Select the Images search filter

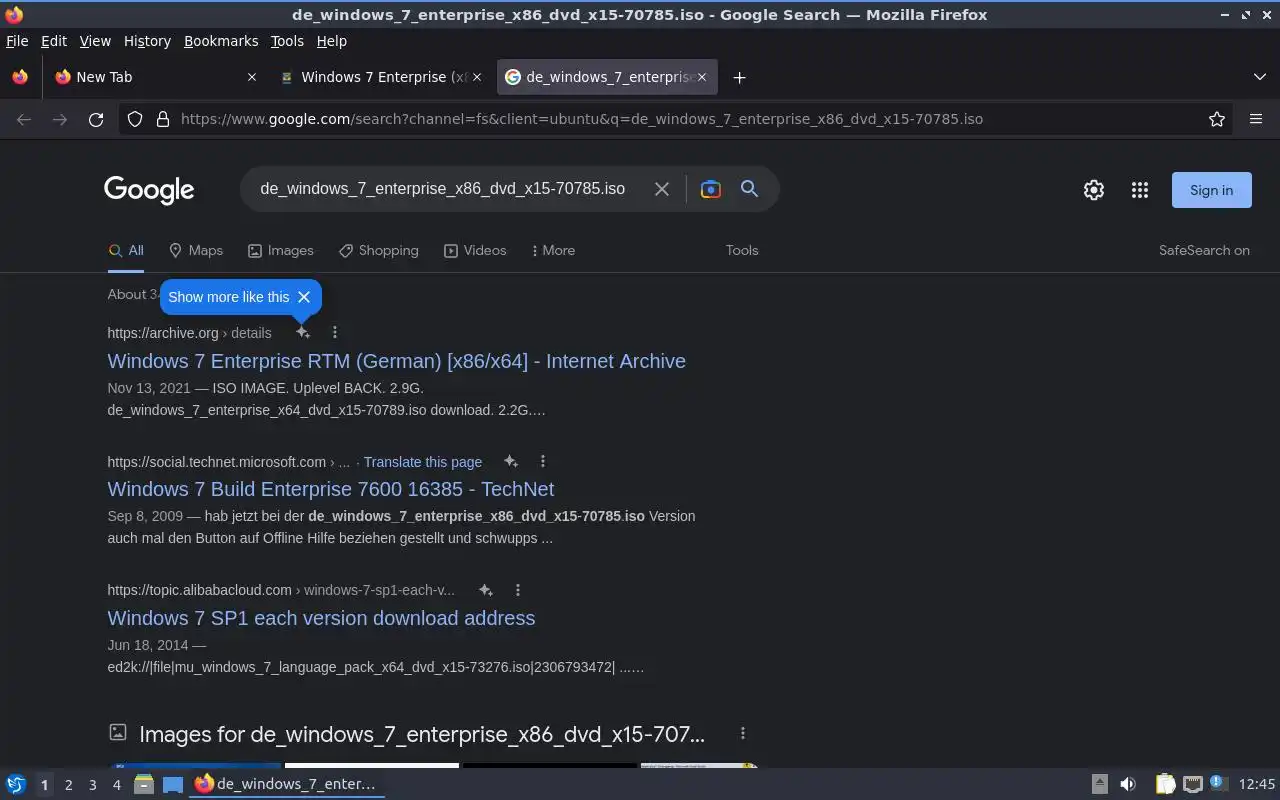(x=281, y=250)
